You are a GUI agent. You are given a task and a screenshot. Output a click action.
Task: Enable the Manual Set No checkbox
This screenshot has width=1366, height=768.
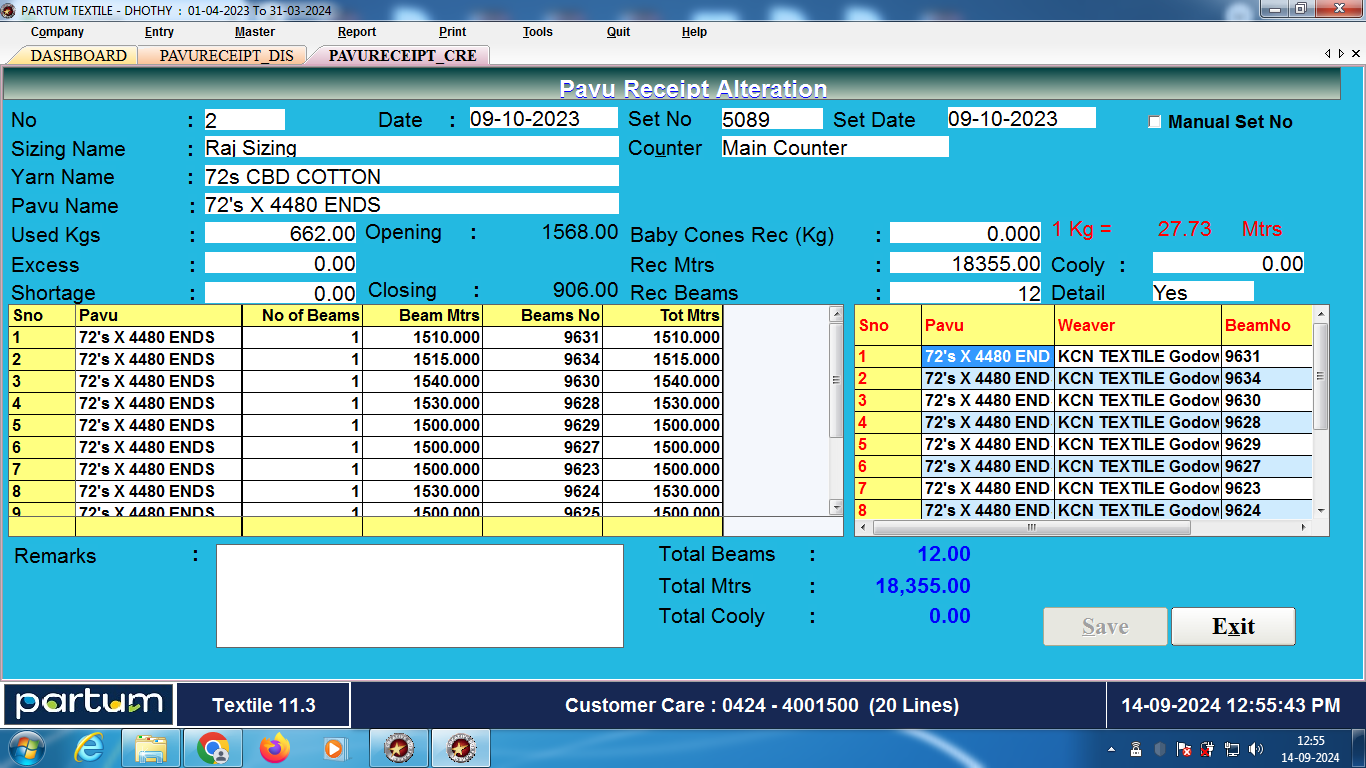point(1155,121)
